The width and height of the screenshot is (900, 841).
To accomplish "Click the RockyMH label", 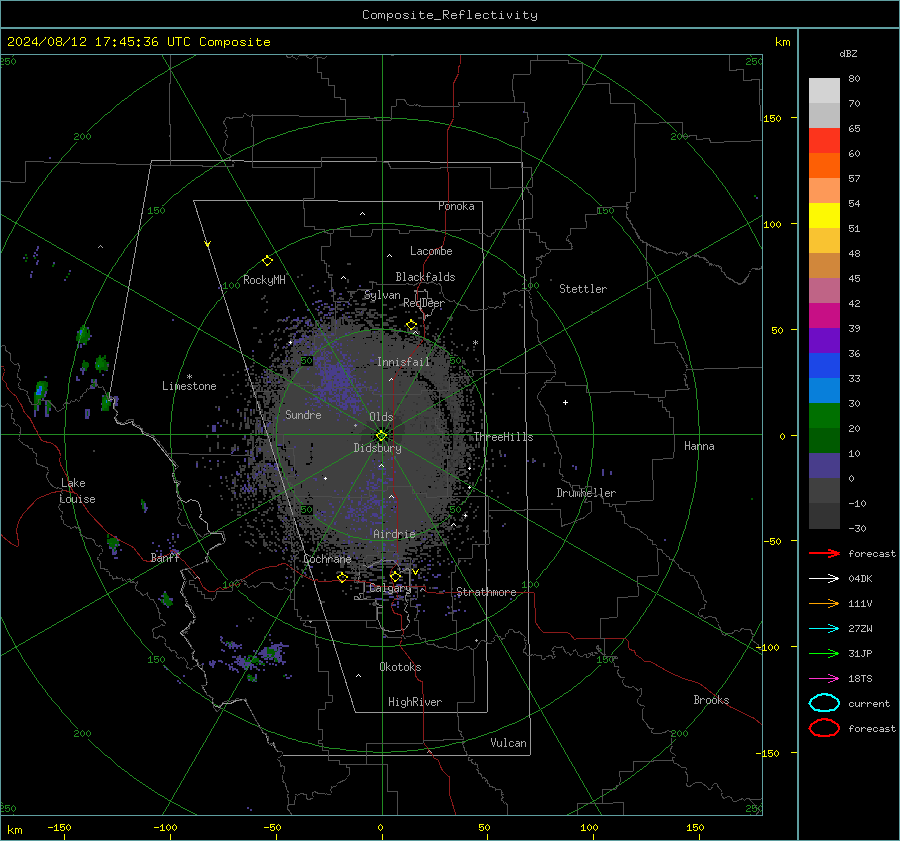I will [264, 280].
